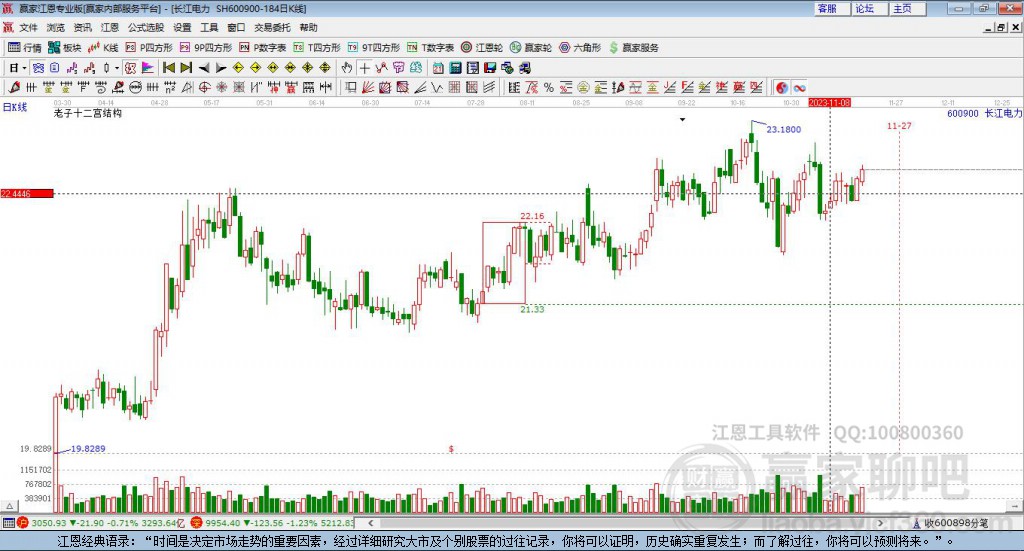Image resolution: width=1024 pixels, height=551 pixels.
Task: Click the blue infinity loop icon
Action: click(x=799, y=87)
